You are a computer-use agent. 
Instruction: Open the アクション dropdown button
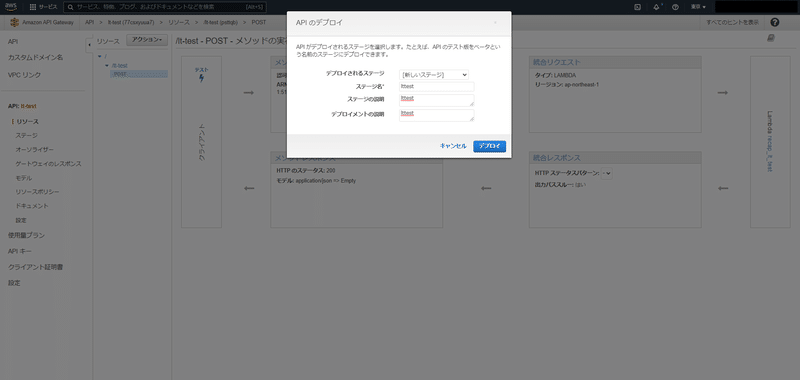pos(146,40)
